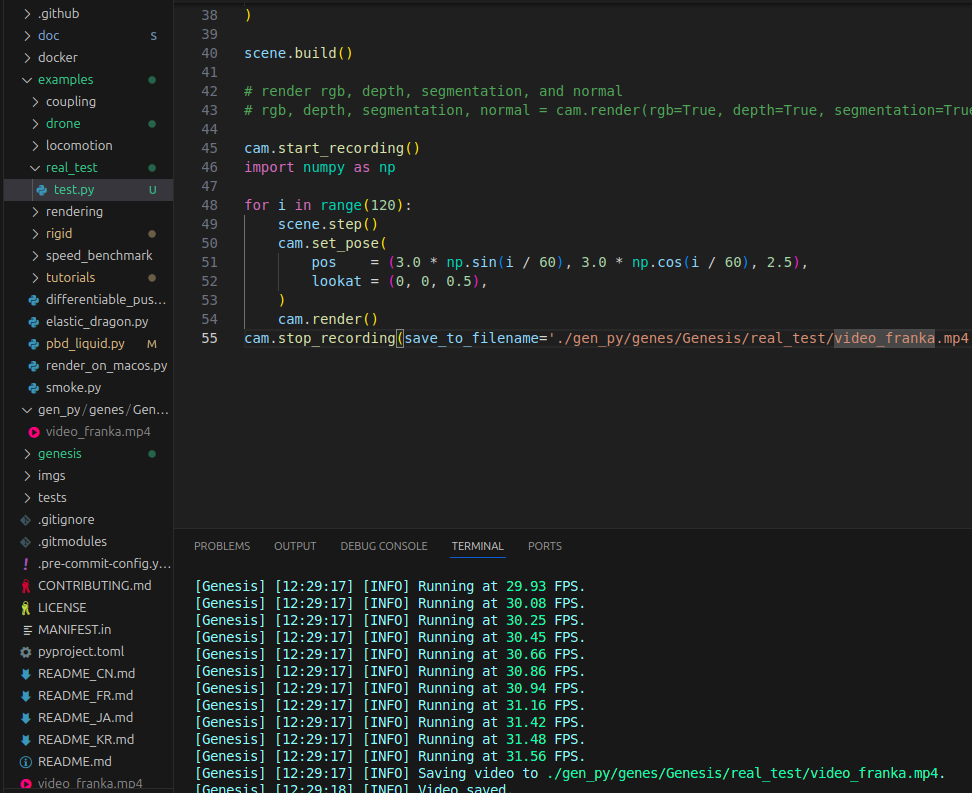Click the Python icon of smoke.py
The height and width of the screenshot is (793, 972).
click(33, 388)
